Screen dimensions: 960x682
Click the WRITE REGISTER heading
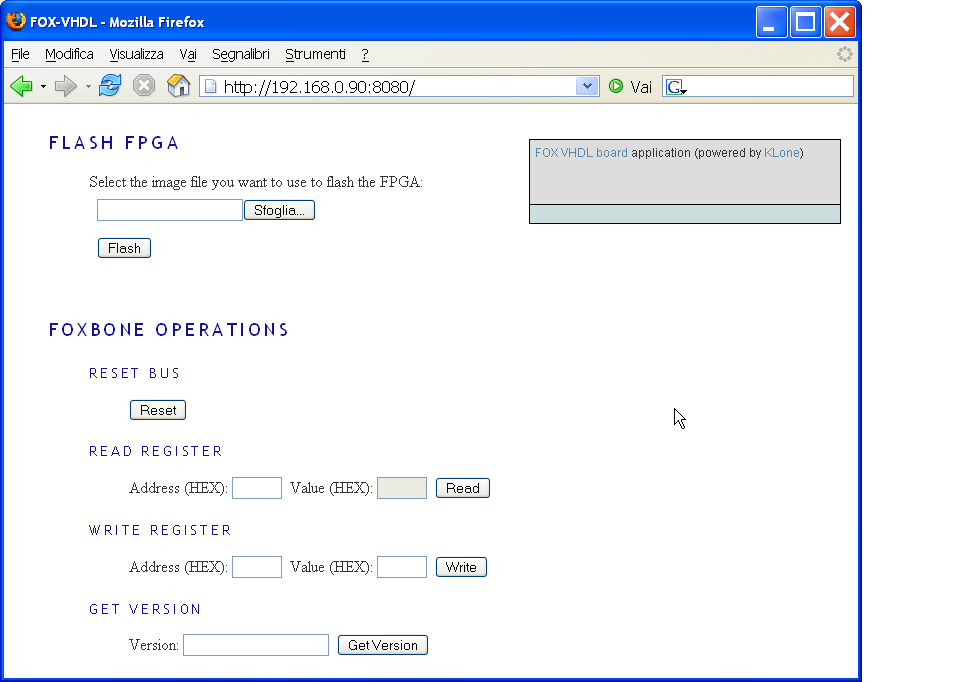[x=160, y=530]
